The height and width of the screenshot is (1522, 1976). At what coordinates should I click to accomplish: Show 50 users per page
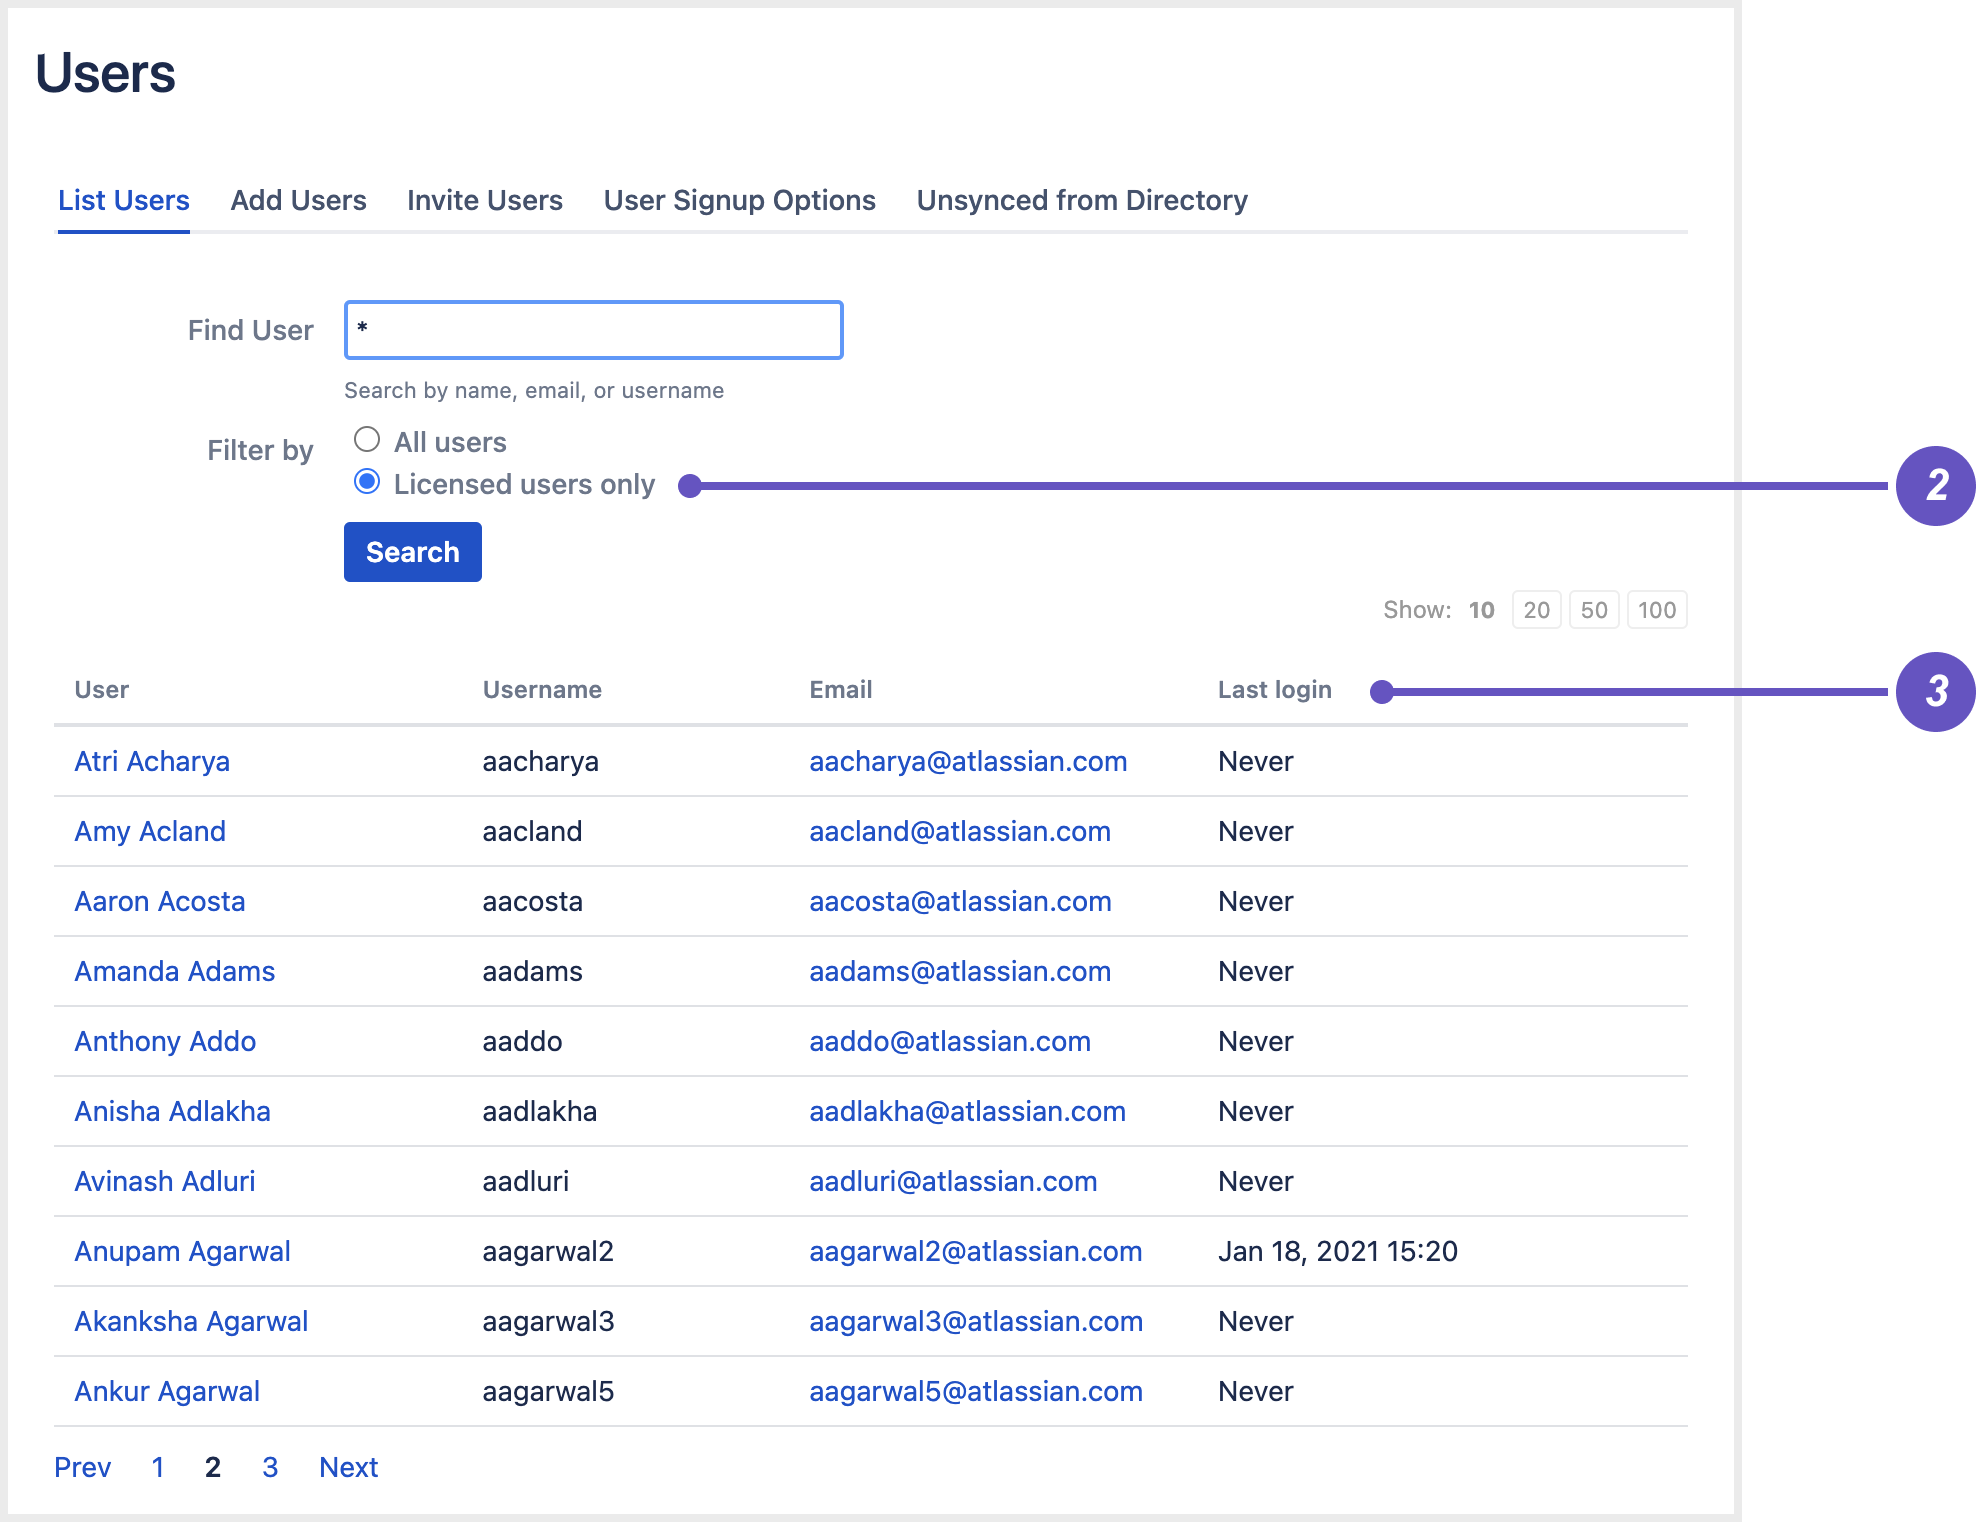click(1594, 609)
